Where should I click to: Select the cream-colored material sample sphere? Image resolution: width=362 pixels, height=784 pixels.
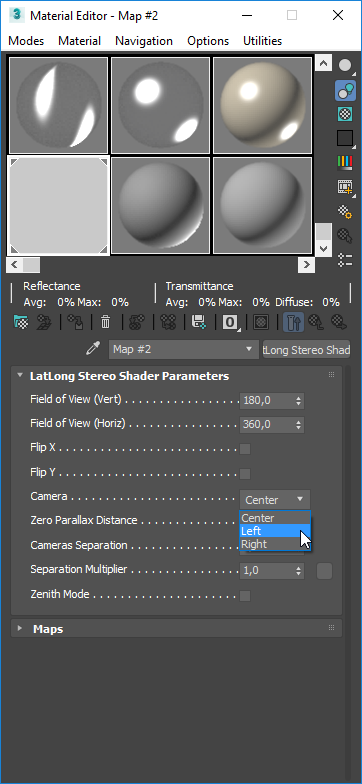tap(262, 105)
